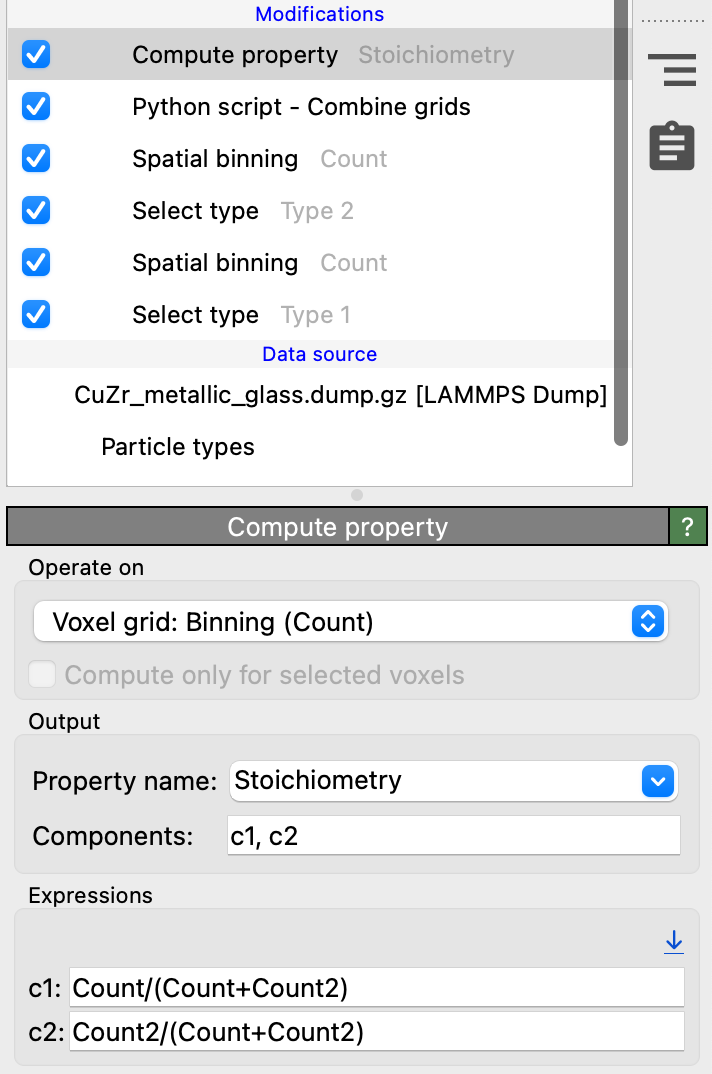Image resolution: width=712 pixels, height=1074 pixels.
Task: Disable the Select type Type 1 modifier
Action: [x=36, y=315]
